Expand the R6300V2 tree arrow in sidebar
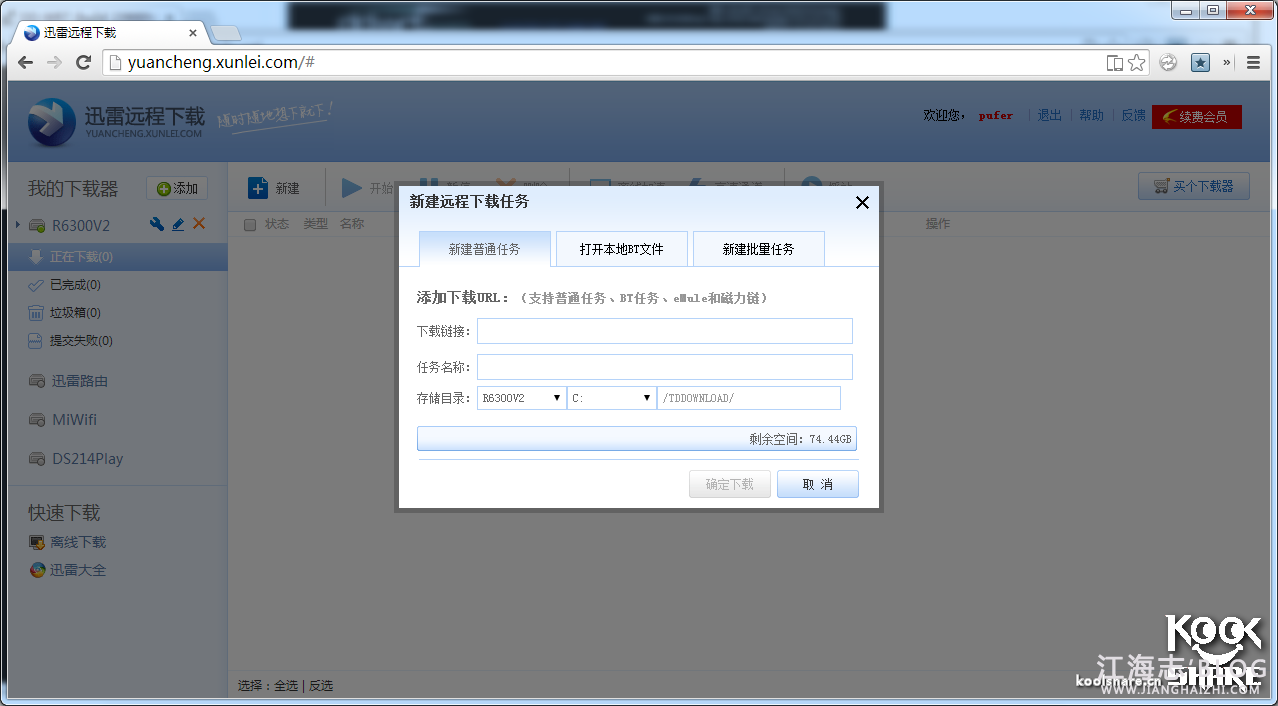1278x706 pixels. (18, 225)
